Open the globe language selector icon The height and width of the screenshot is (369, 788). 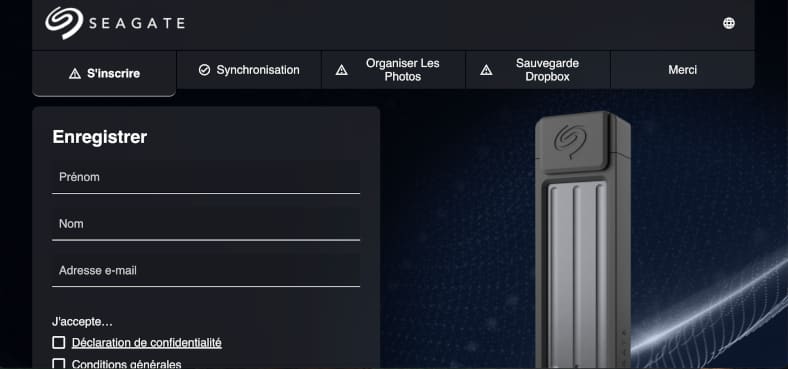coord(729,23)
